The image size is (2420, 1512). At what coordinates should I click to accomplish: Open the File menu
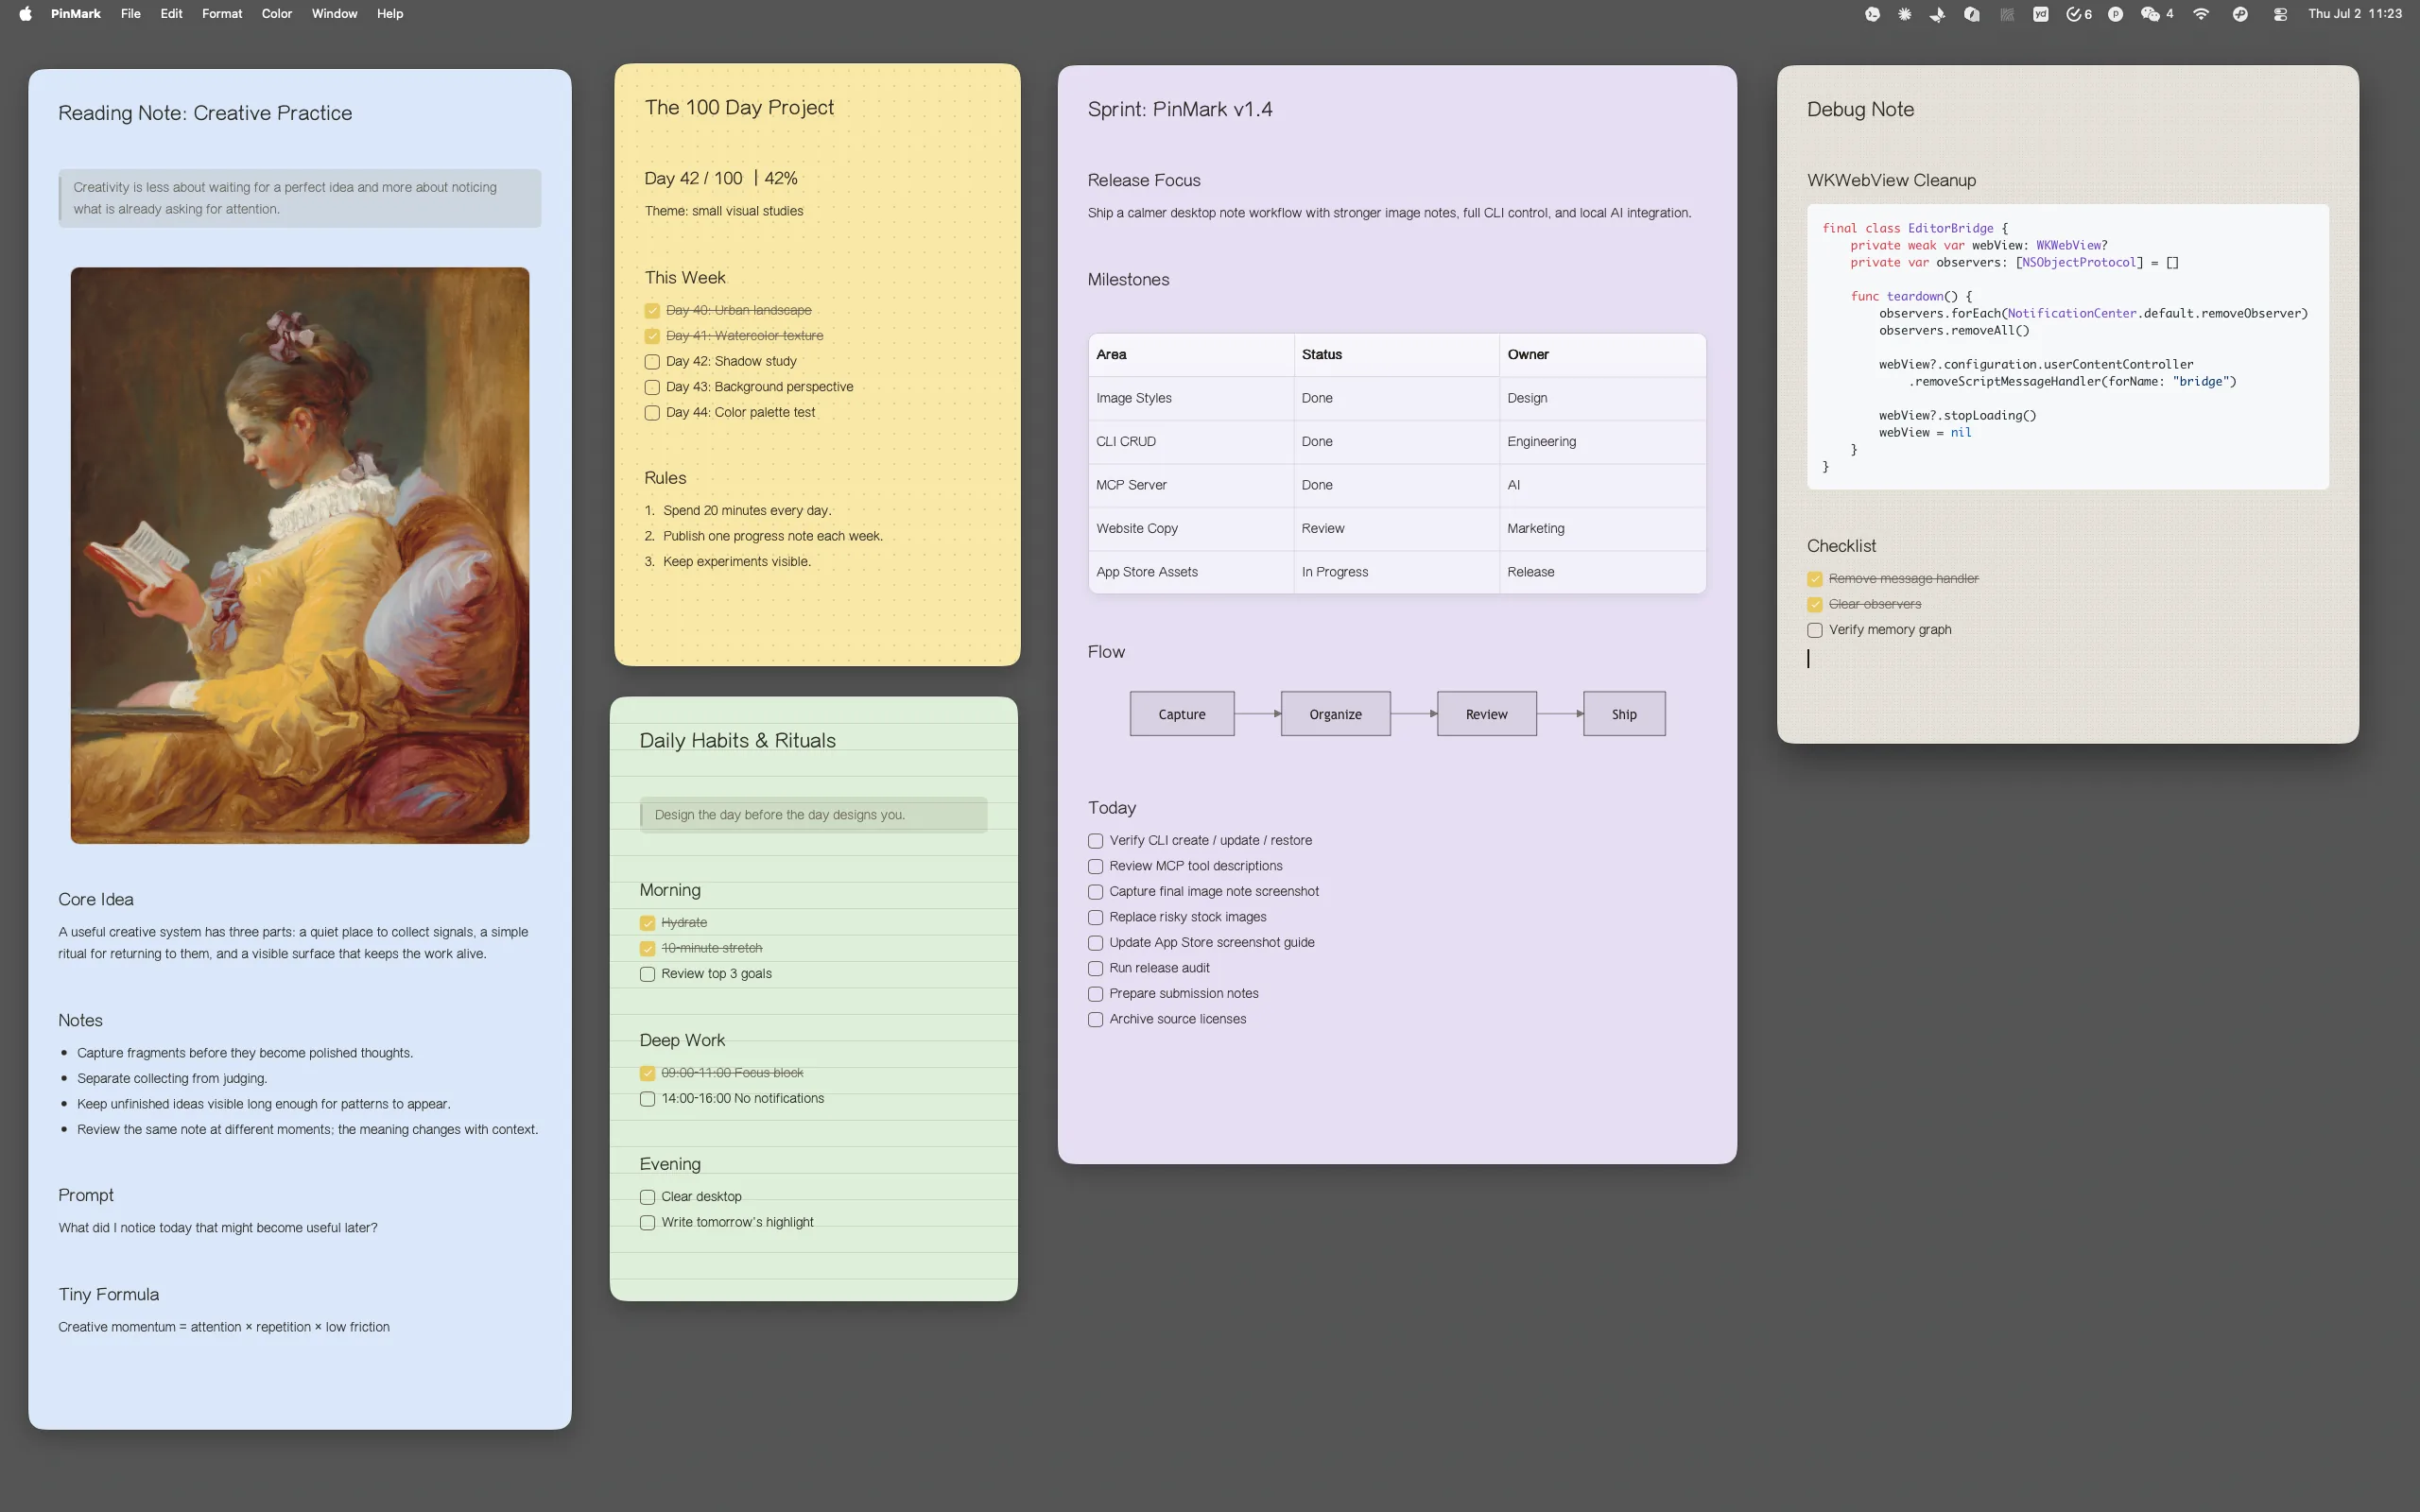tap(130, 14)
